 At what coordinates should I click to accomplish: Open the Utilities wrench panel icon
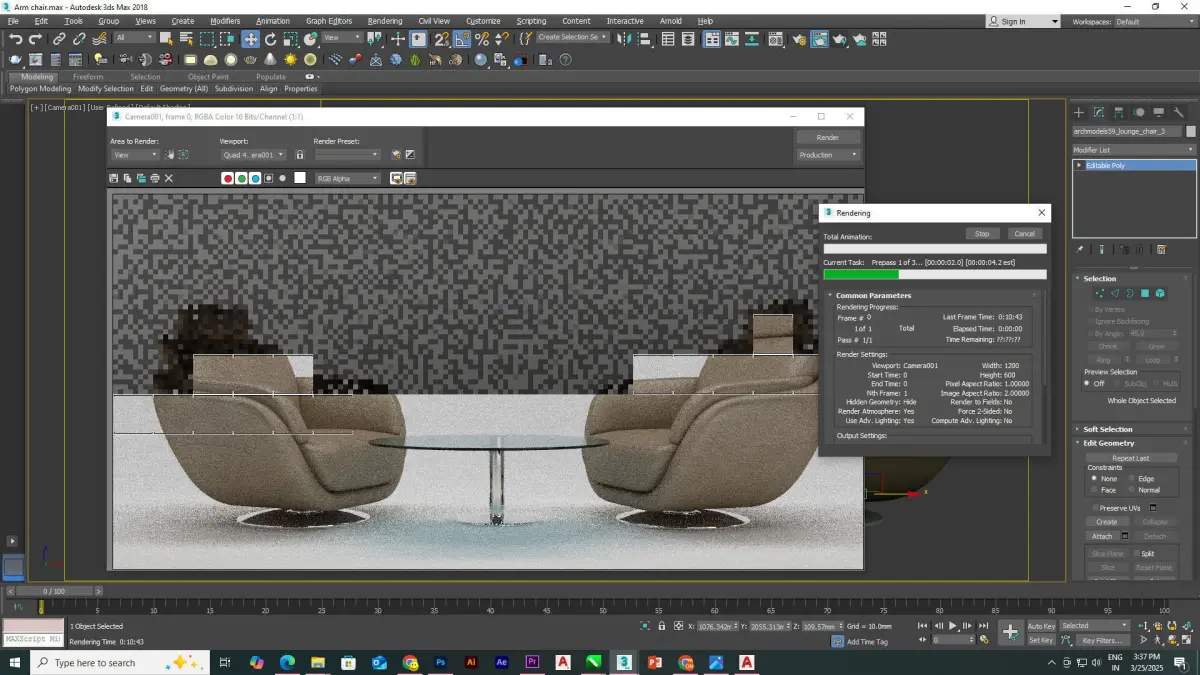pyautogui.click(x=1178, y=112)
